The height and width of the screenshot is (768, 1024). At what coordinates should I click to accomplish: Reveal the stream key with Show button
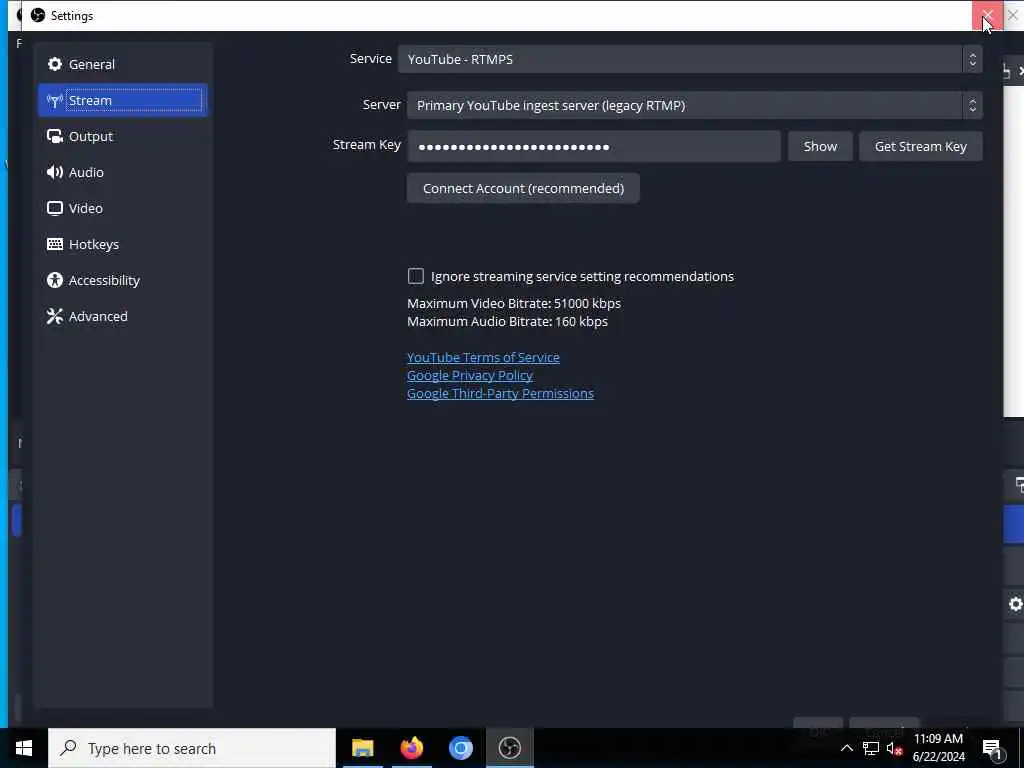(820, 146)
